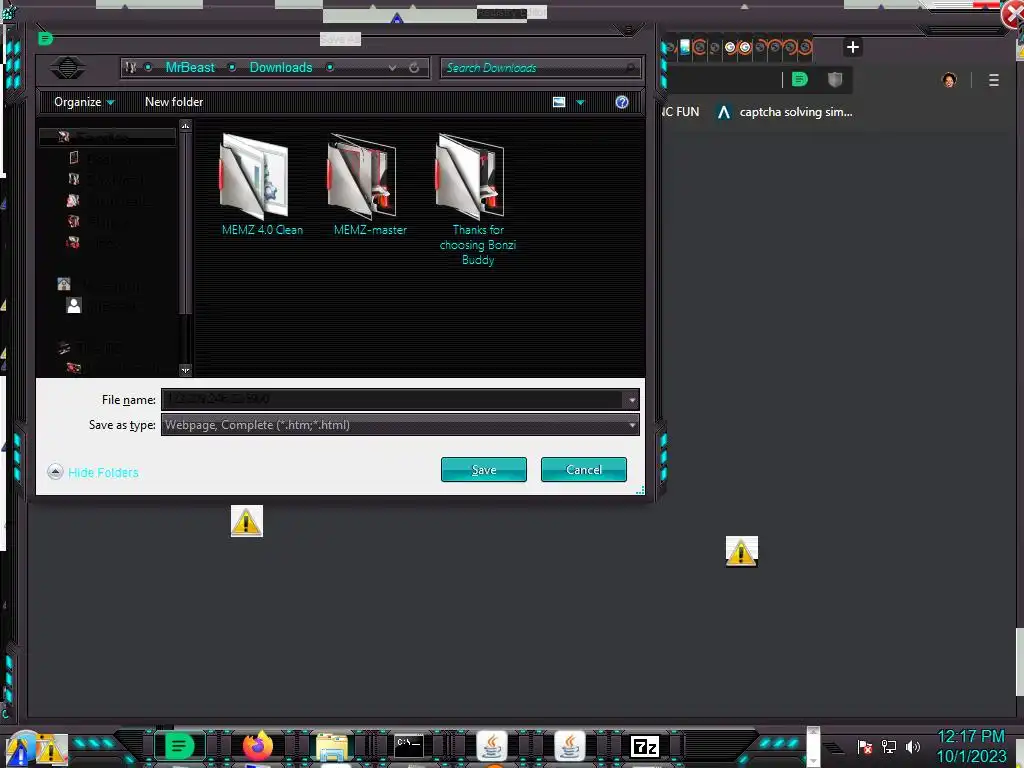Open Thanks for choosing Bonzi Buddy folder

click(x=477, y=199)
